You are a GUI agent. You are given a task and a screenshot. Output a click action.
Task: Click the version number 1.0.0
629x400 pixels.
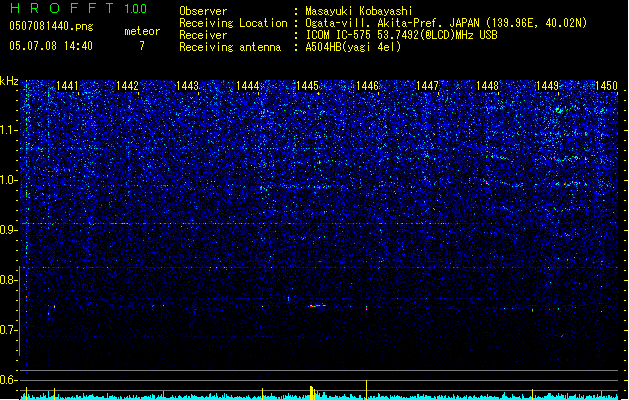point(135,9)
